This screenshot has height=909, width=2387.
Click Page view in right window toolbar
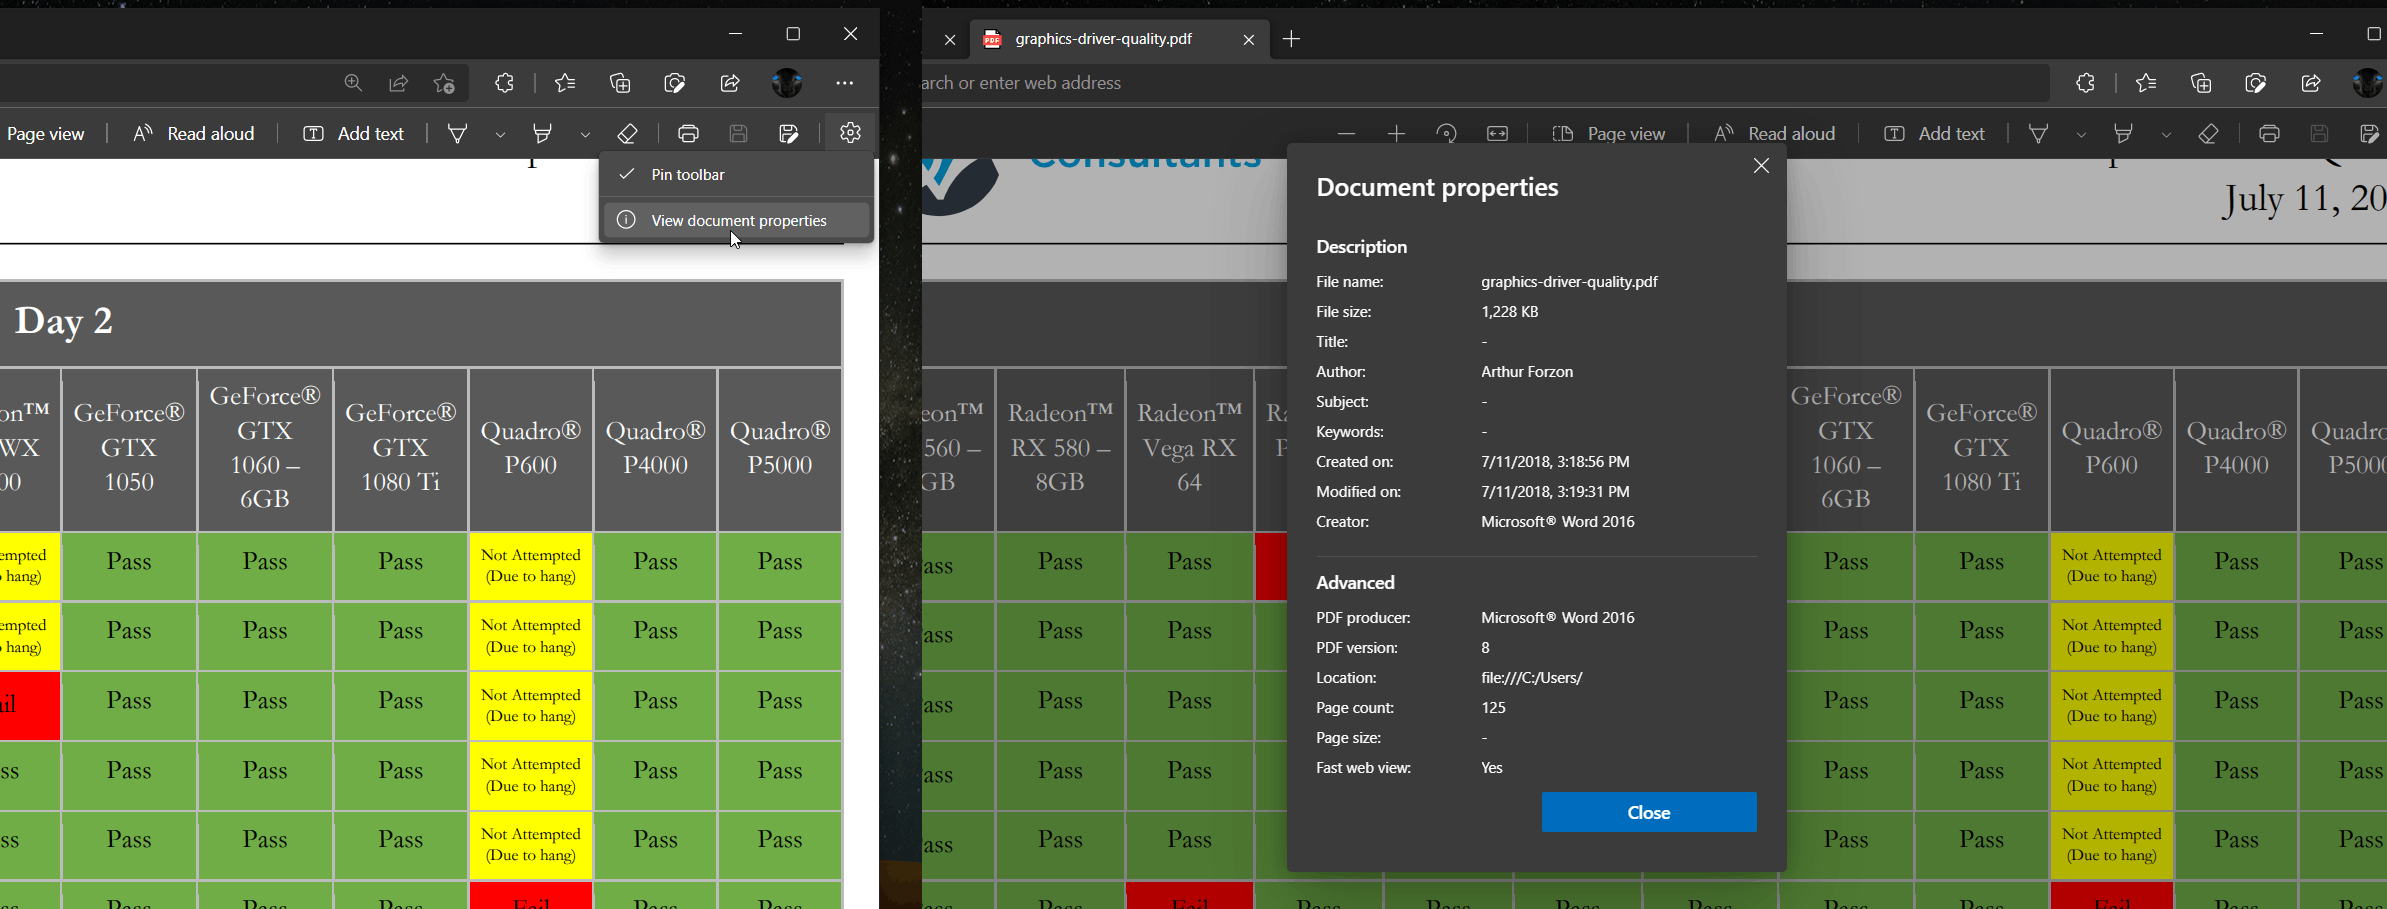point(1609,133)
